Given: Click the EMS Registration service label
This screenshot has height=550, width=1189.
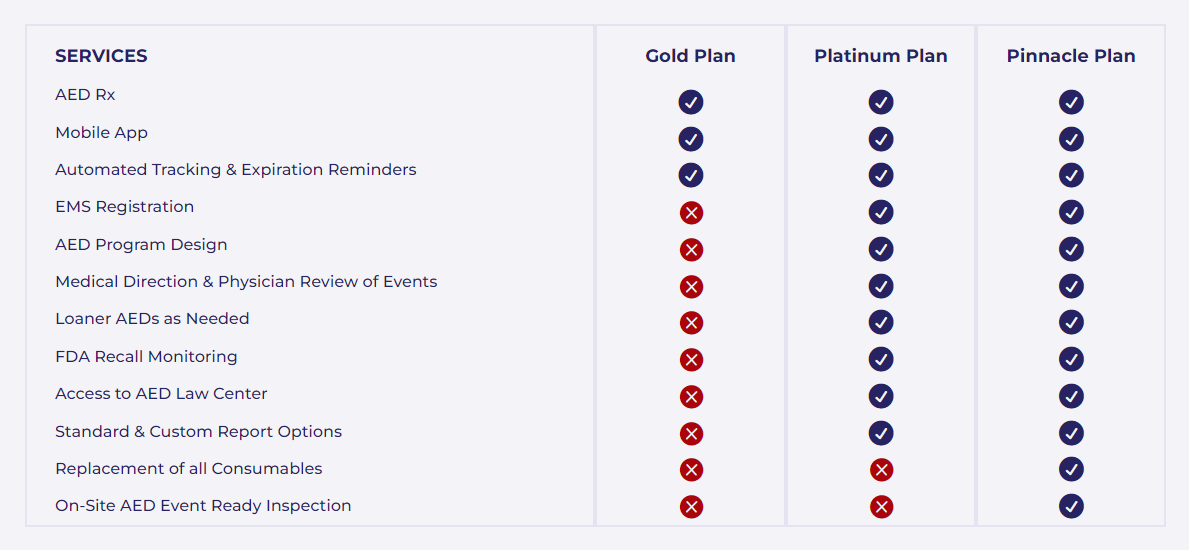Looking at the screenshot, I should pyautogui.click(x=124, y=207).
